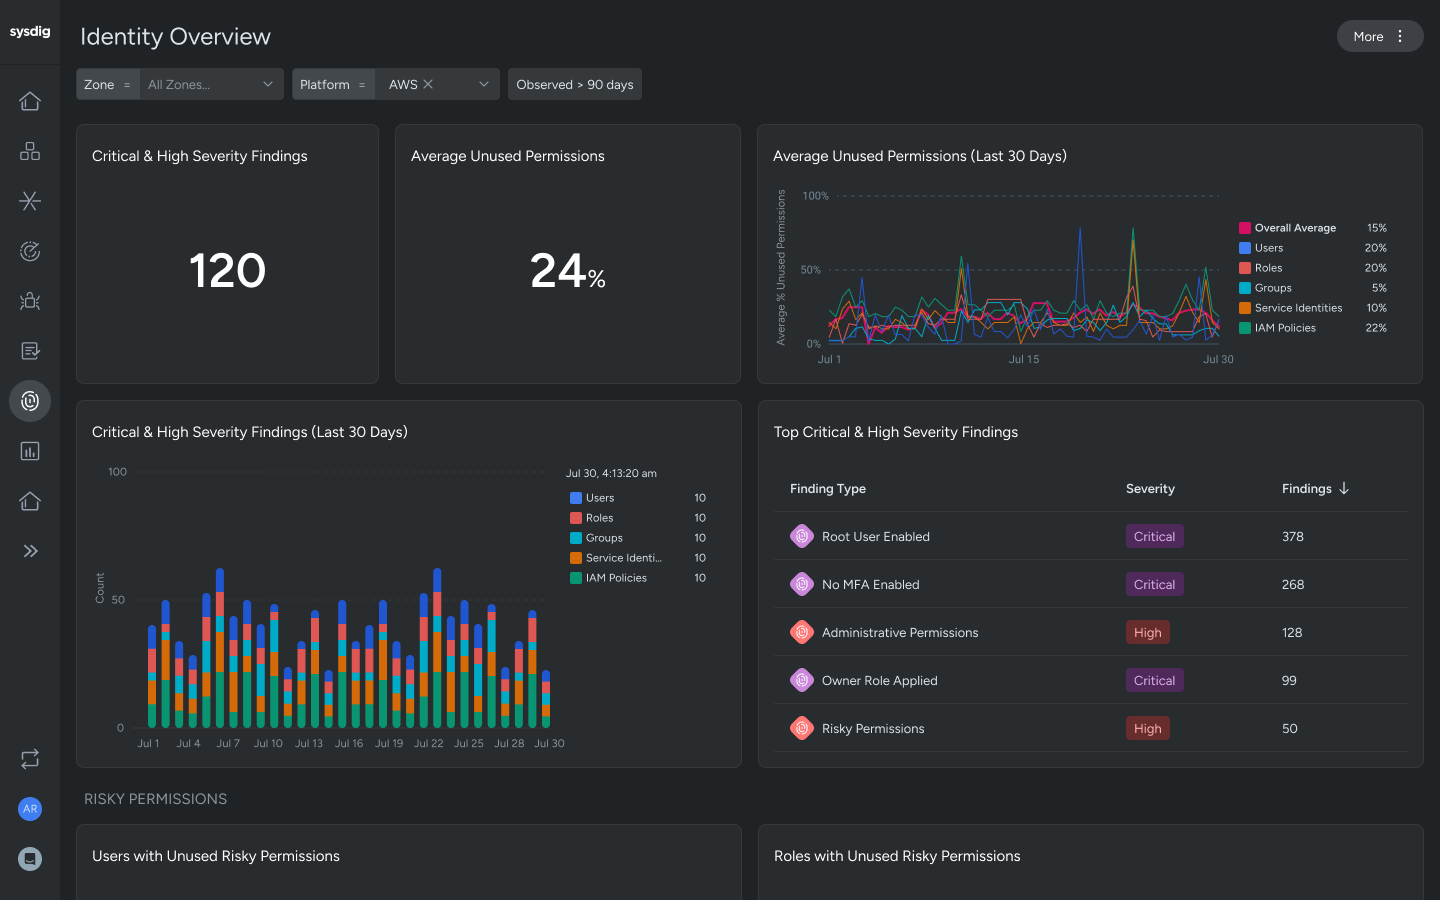Open the More menu at top right
This screenshot has height=900, width=1440.
(x=1379, y=36)
